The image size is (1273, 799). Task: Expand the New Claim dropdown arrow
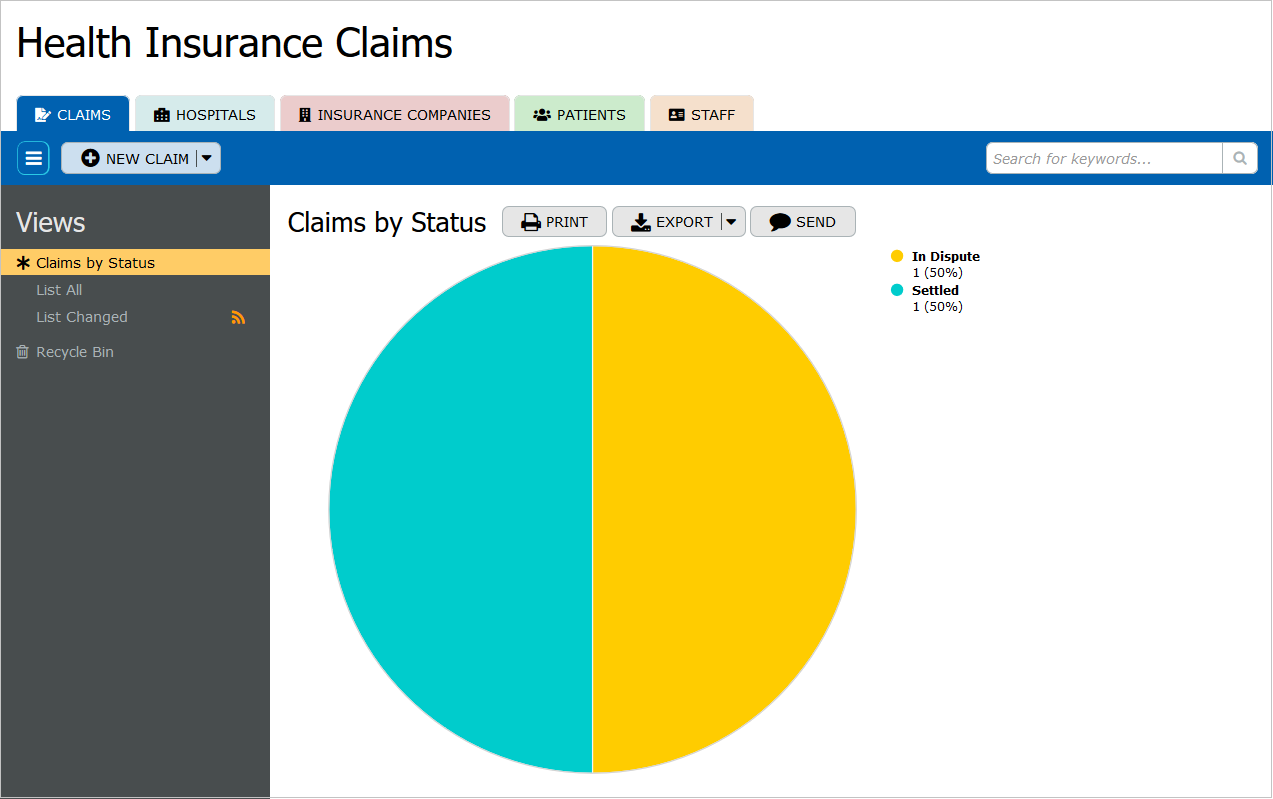coord(207,158)
